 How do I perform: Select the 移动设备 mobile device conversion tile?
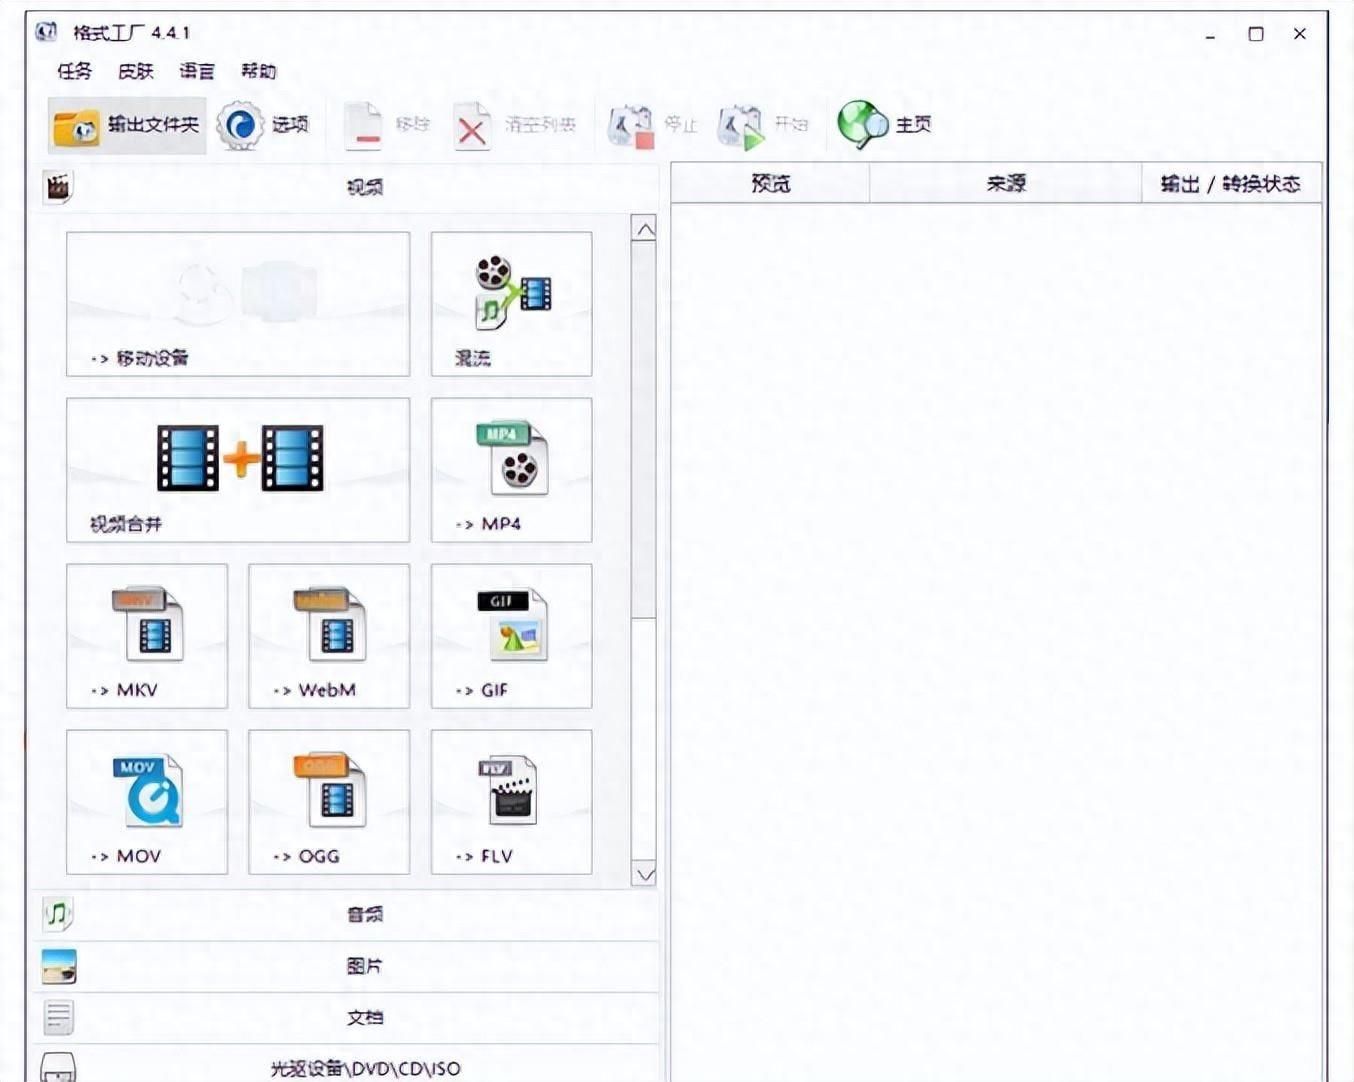tap(238, 304)
